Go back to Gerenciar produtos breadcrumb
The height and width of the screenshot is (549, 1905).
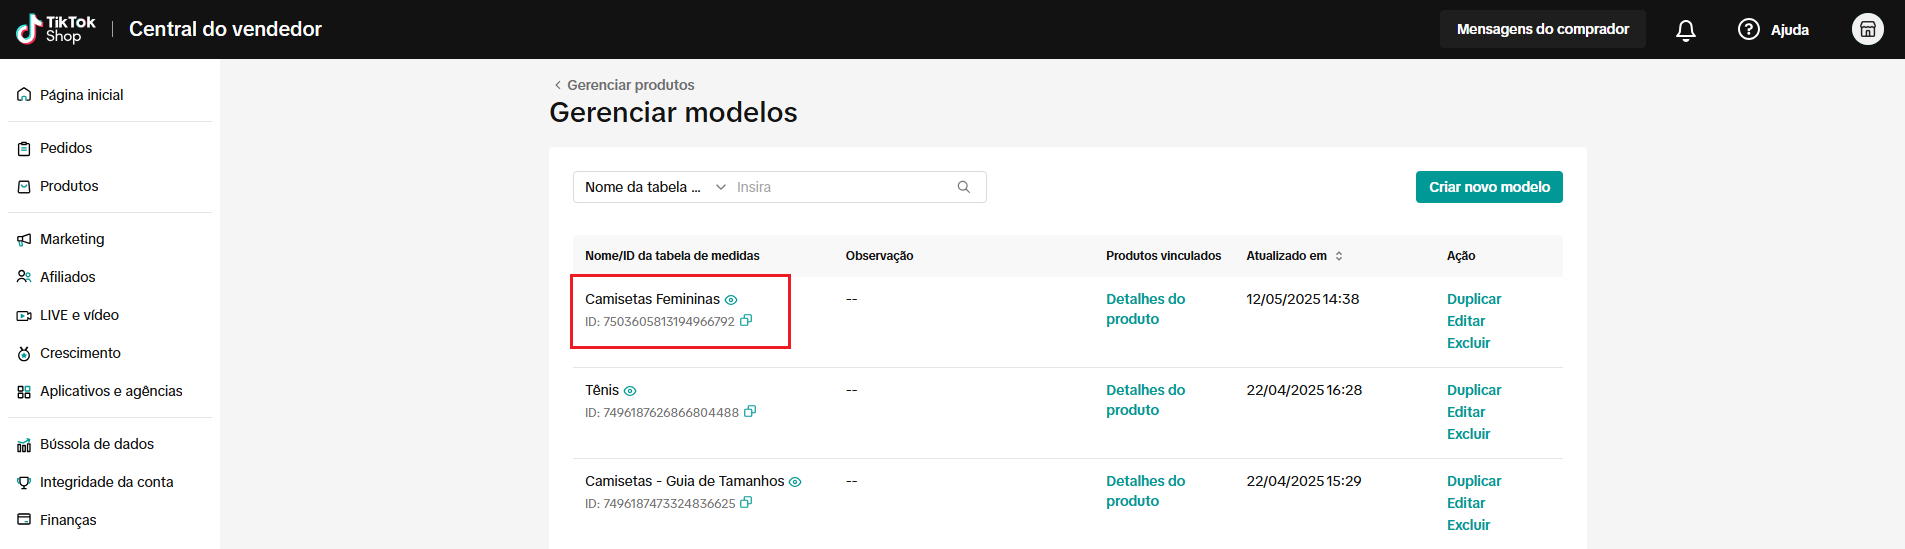(630, 85)
